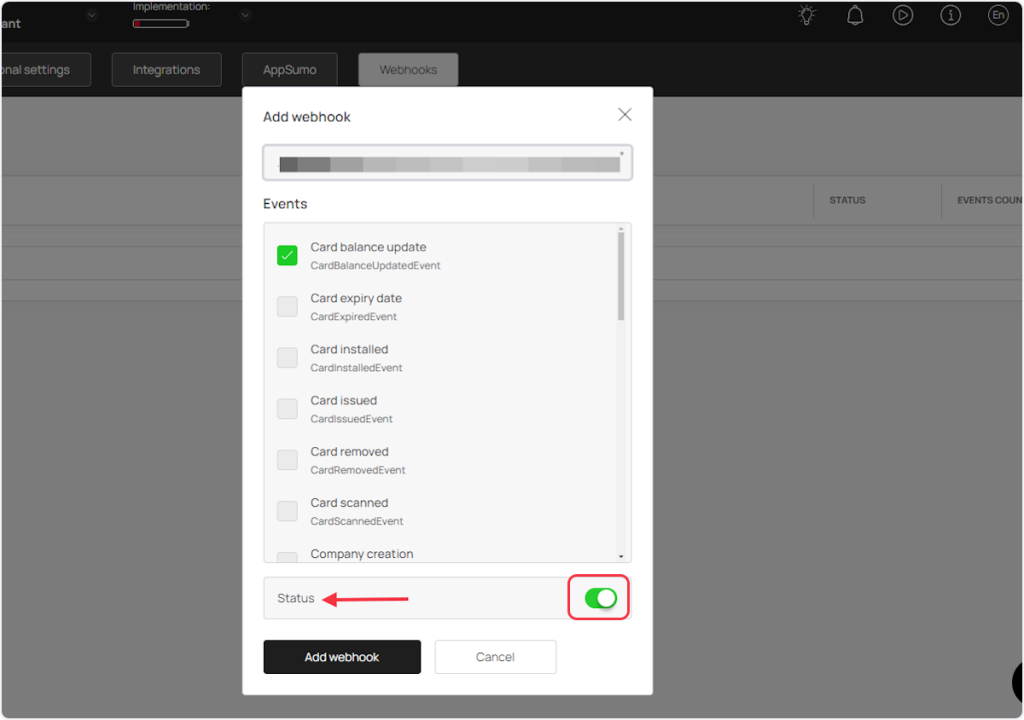
Task: Select the Card issued event checkbox
Action: click(287, 408)
